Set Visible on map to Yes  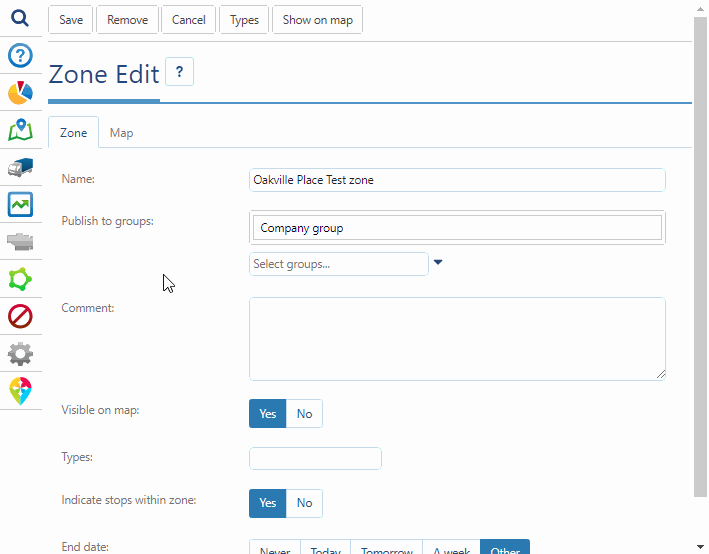pyautogui.click(x=267, y=414)
